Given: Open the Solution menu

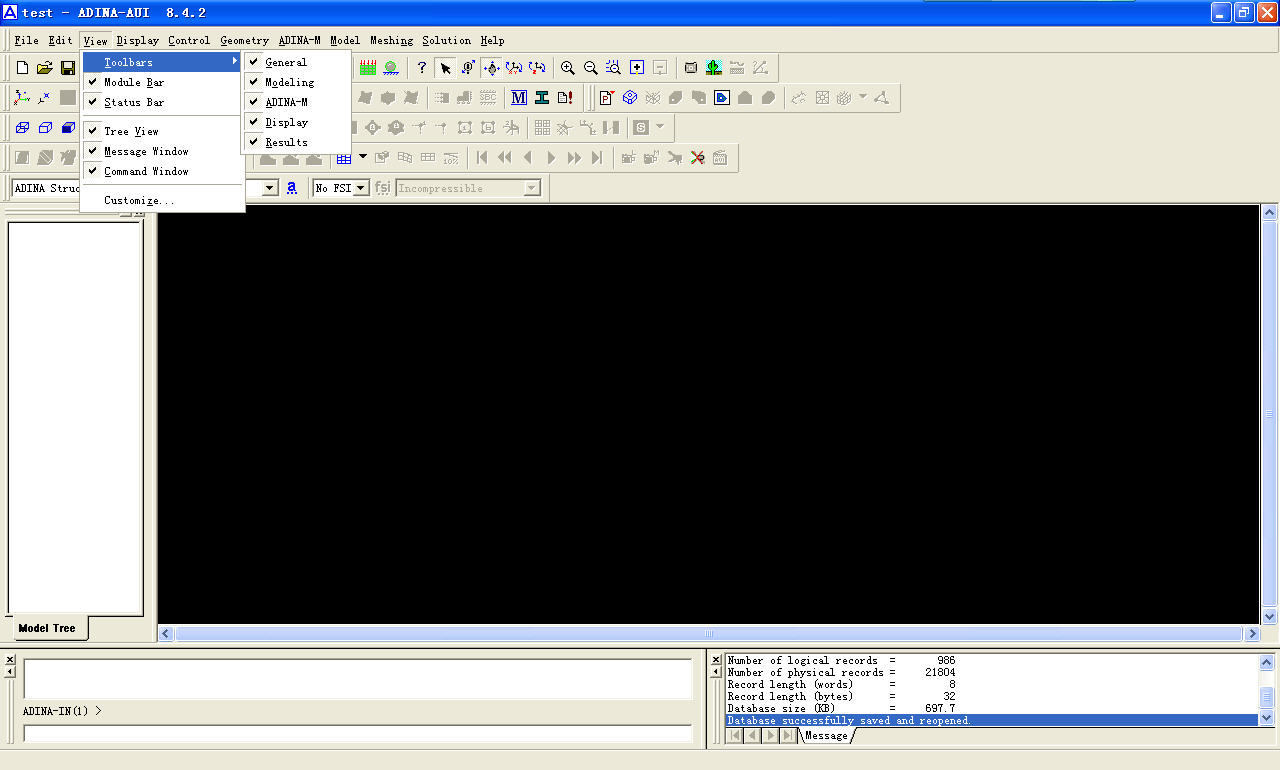Looking at the screenshot, I should coord(446,41).
